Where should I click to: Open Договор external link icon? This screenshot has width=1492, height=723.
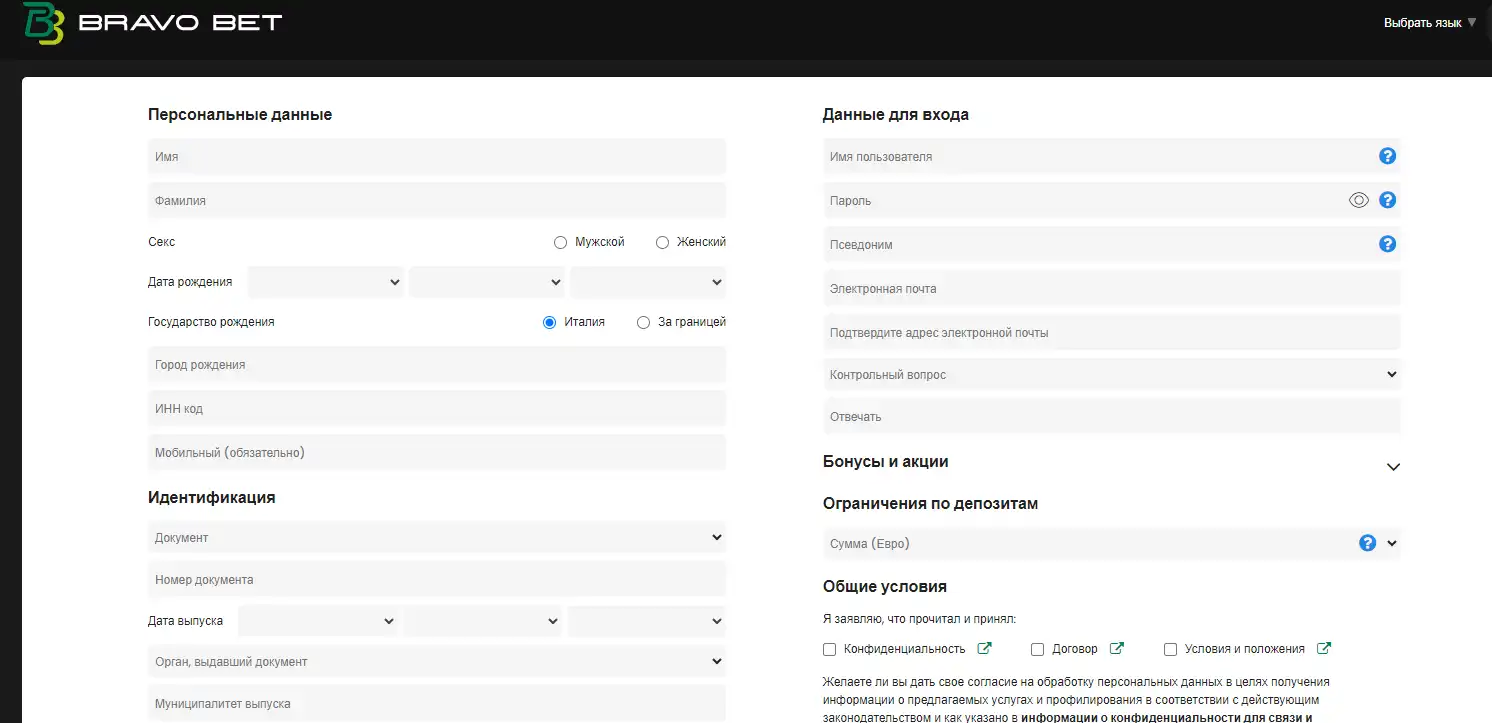pyautogui.click(x=1116, y=648)
